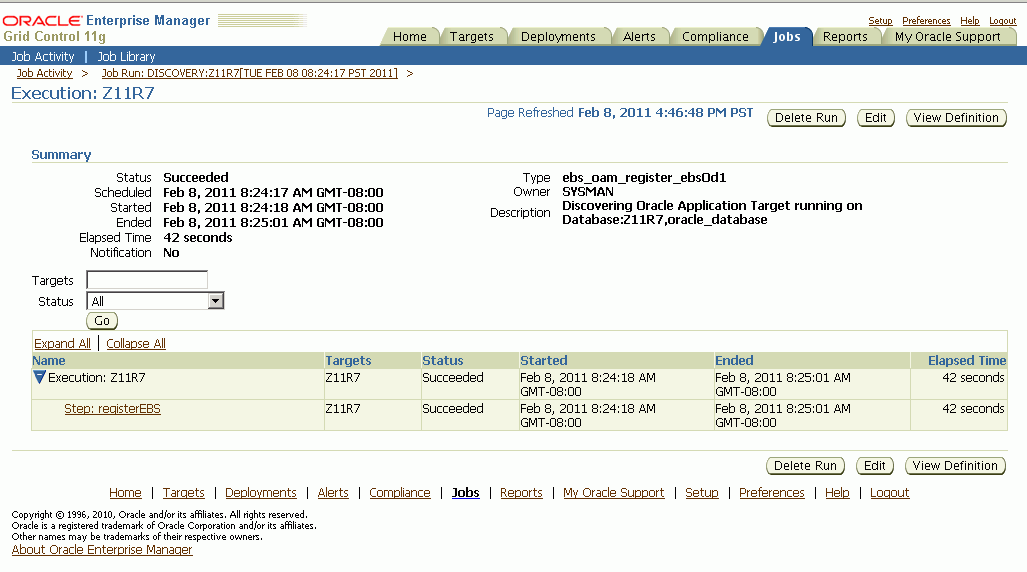Open About Oracle Enterprise Manager link

[x=102, y=550]
